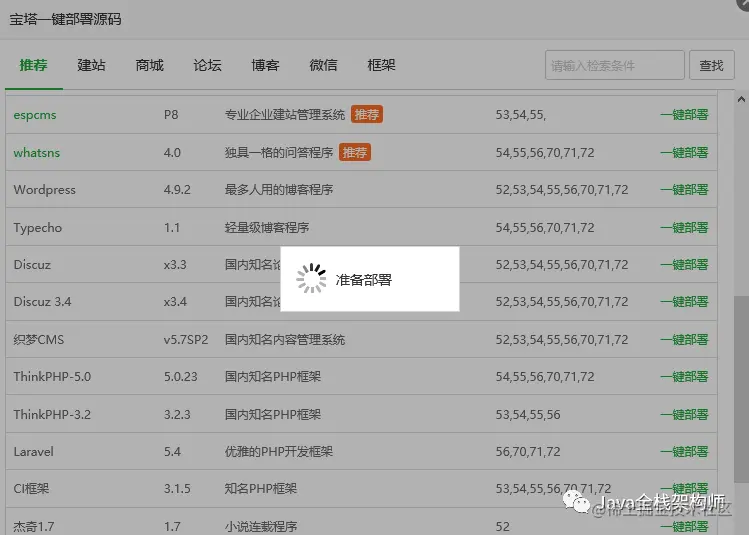Image resolution: width=749 pixels, height=535 pixels.
Task: Click the scrollbar up arrow
Action: tap(741, 99)
